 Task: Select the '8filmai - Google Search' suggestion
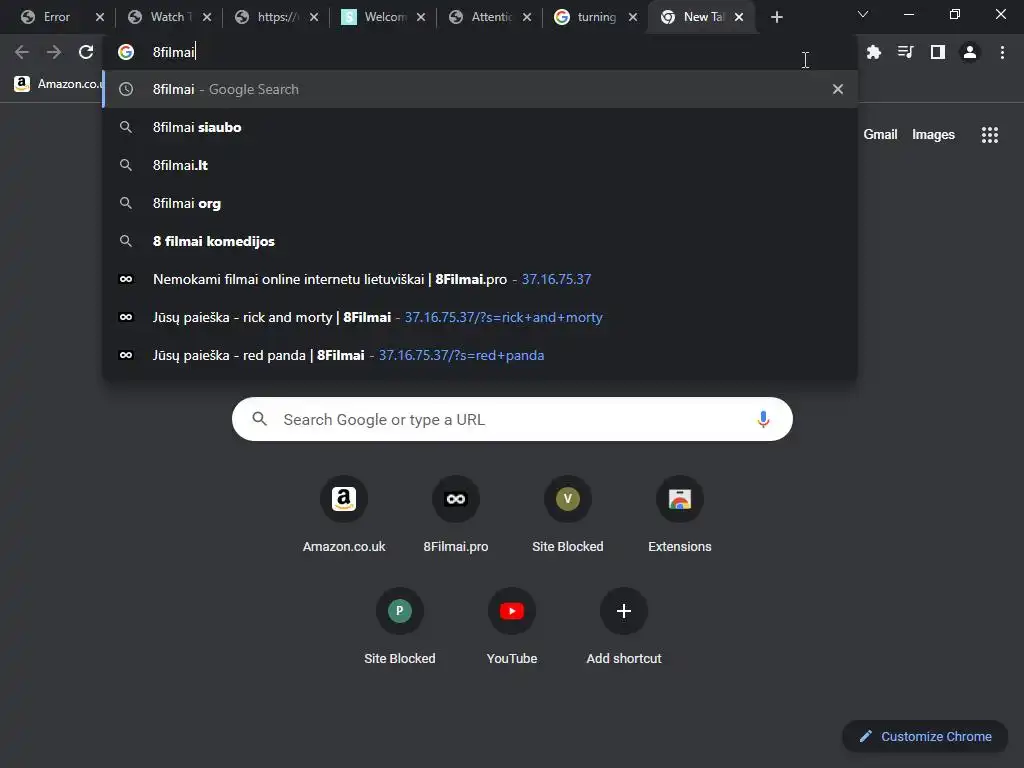(480, 89)
